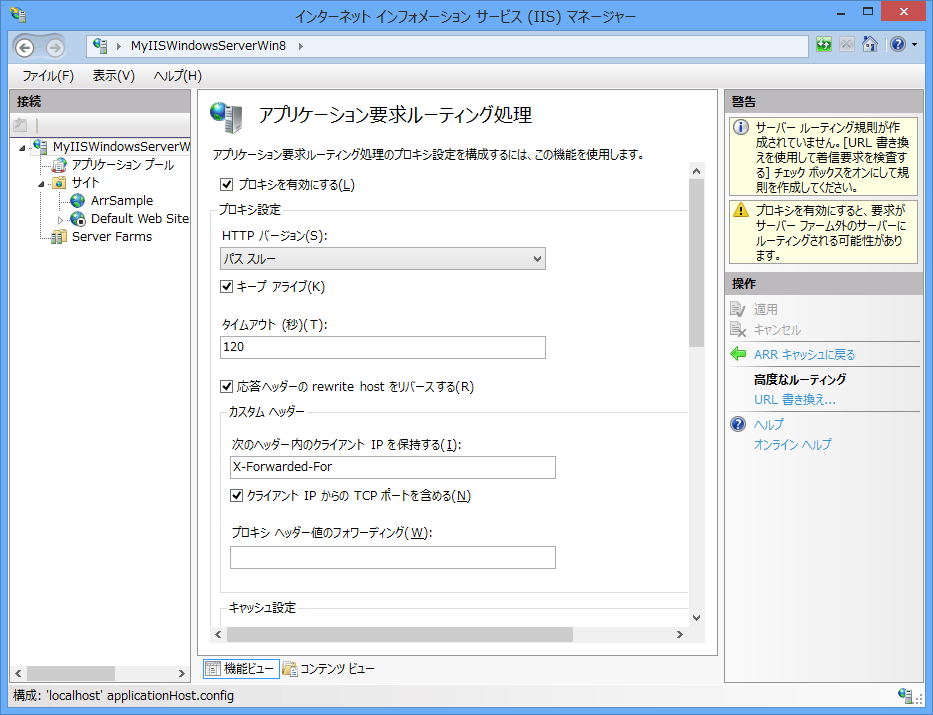Select the アプリケーション プール icon in tree
Viewport: 933px width, 715px height.
tap(59, 165)
